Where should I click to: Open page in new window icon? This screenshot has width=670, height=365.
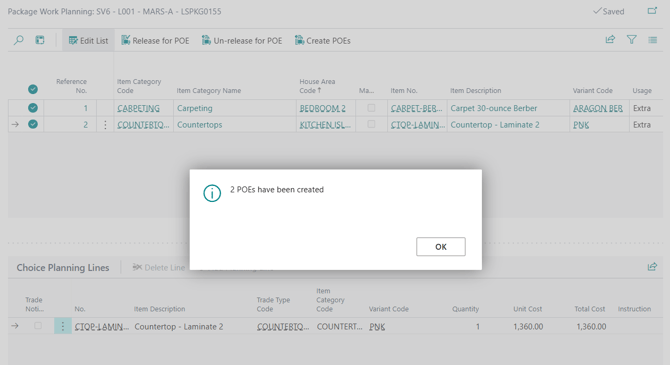pyautogui.click(x=652, y=11)
